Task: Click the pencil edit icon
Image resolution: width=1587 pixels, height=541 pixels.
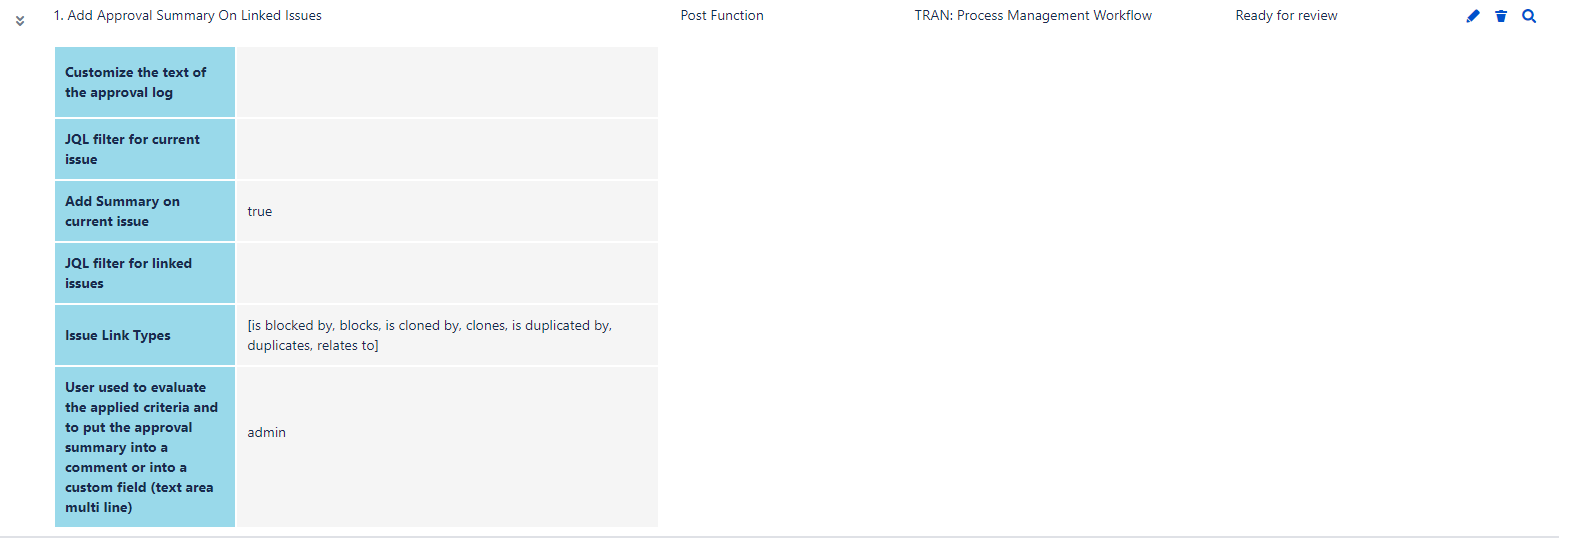Action: tap(1472, 16)
